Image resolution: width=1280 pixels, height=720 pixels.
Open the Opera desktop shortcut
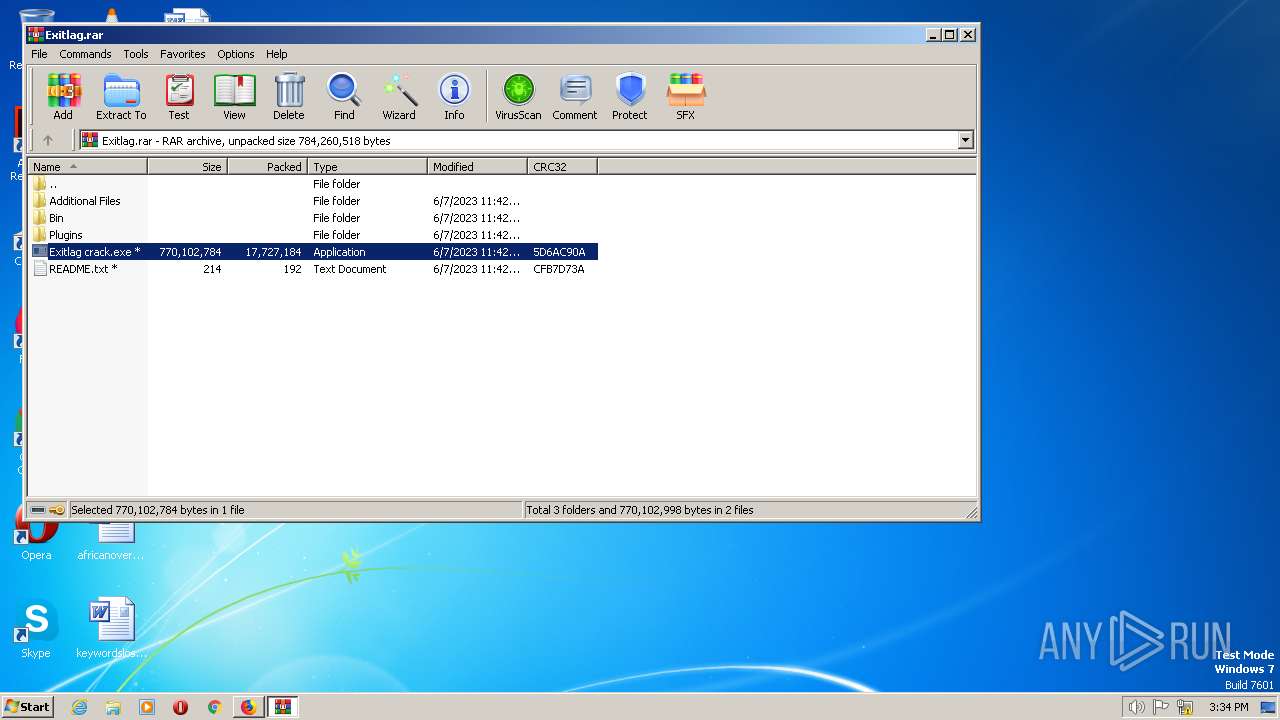pyautogui.click(x=36, y=540)
